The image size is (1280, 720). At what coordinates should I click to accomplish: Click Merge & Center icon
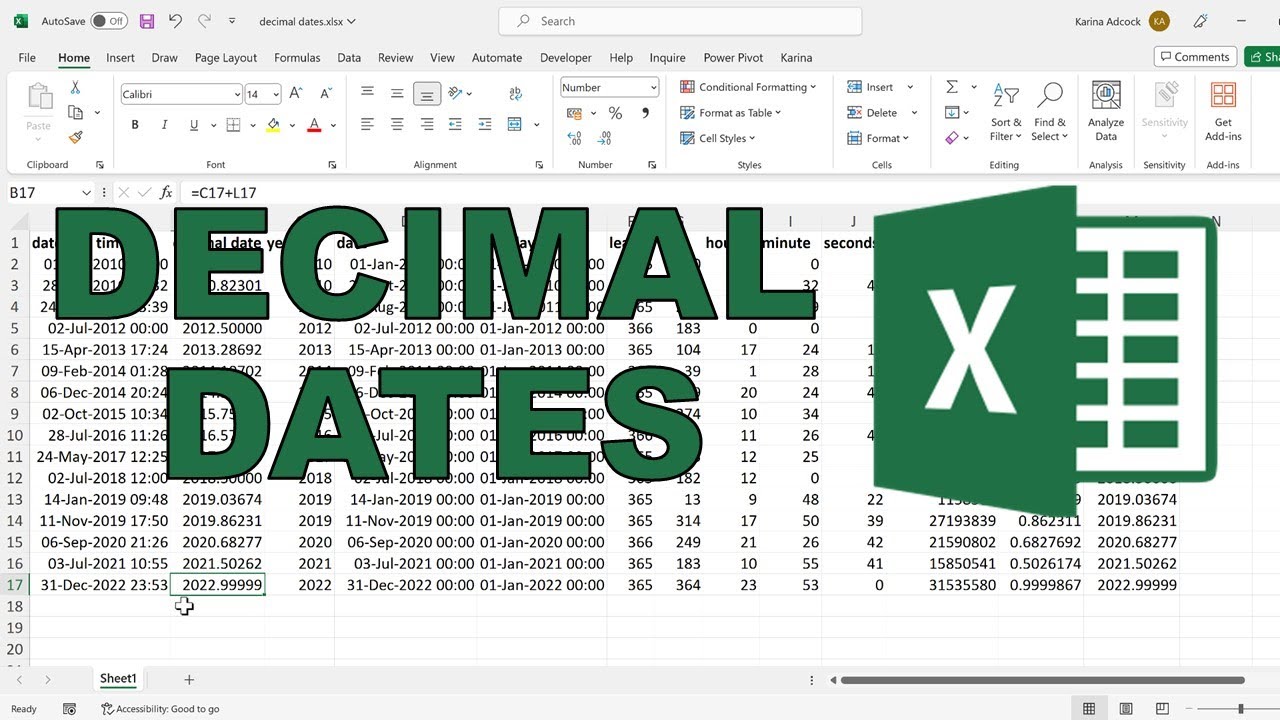coord(515,125)
